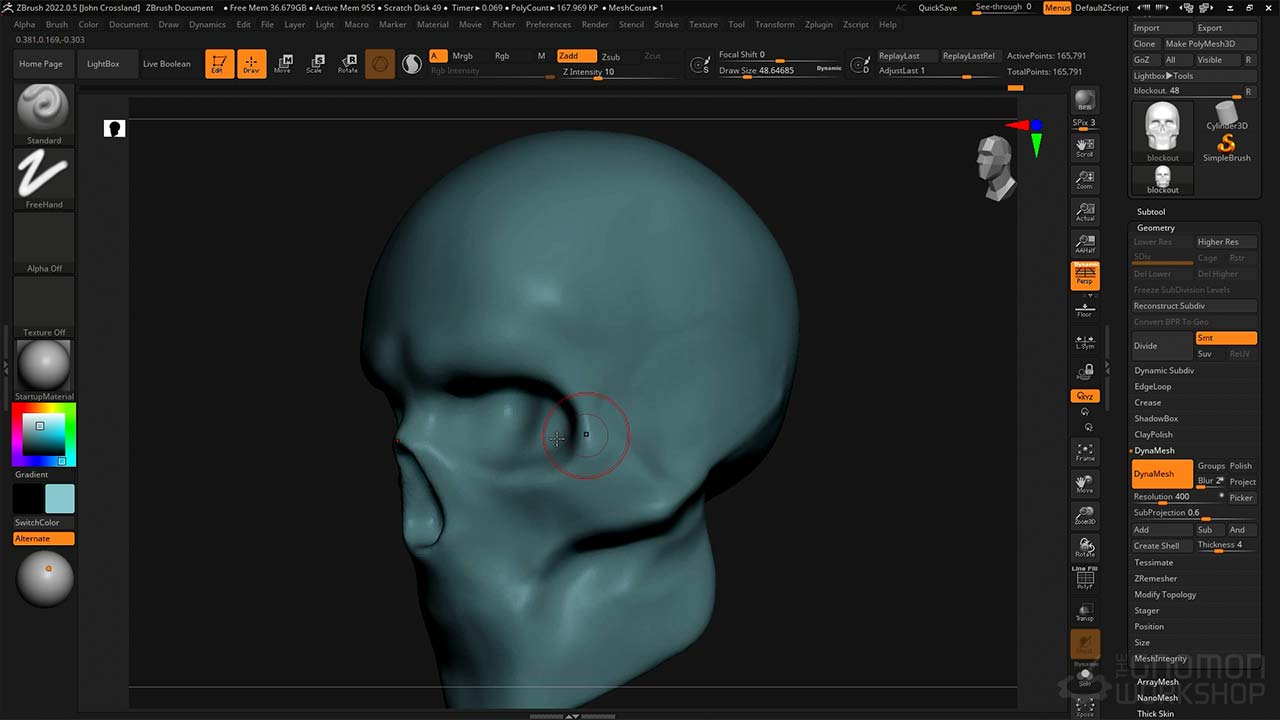Click the BPR render icon
This screenshot has width=1280, height=720.
tap(1085, 100)
